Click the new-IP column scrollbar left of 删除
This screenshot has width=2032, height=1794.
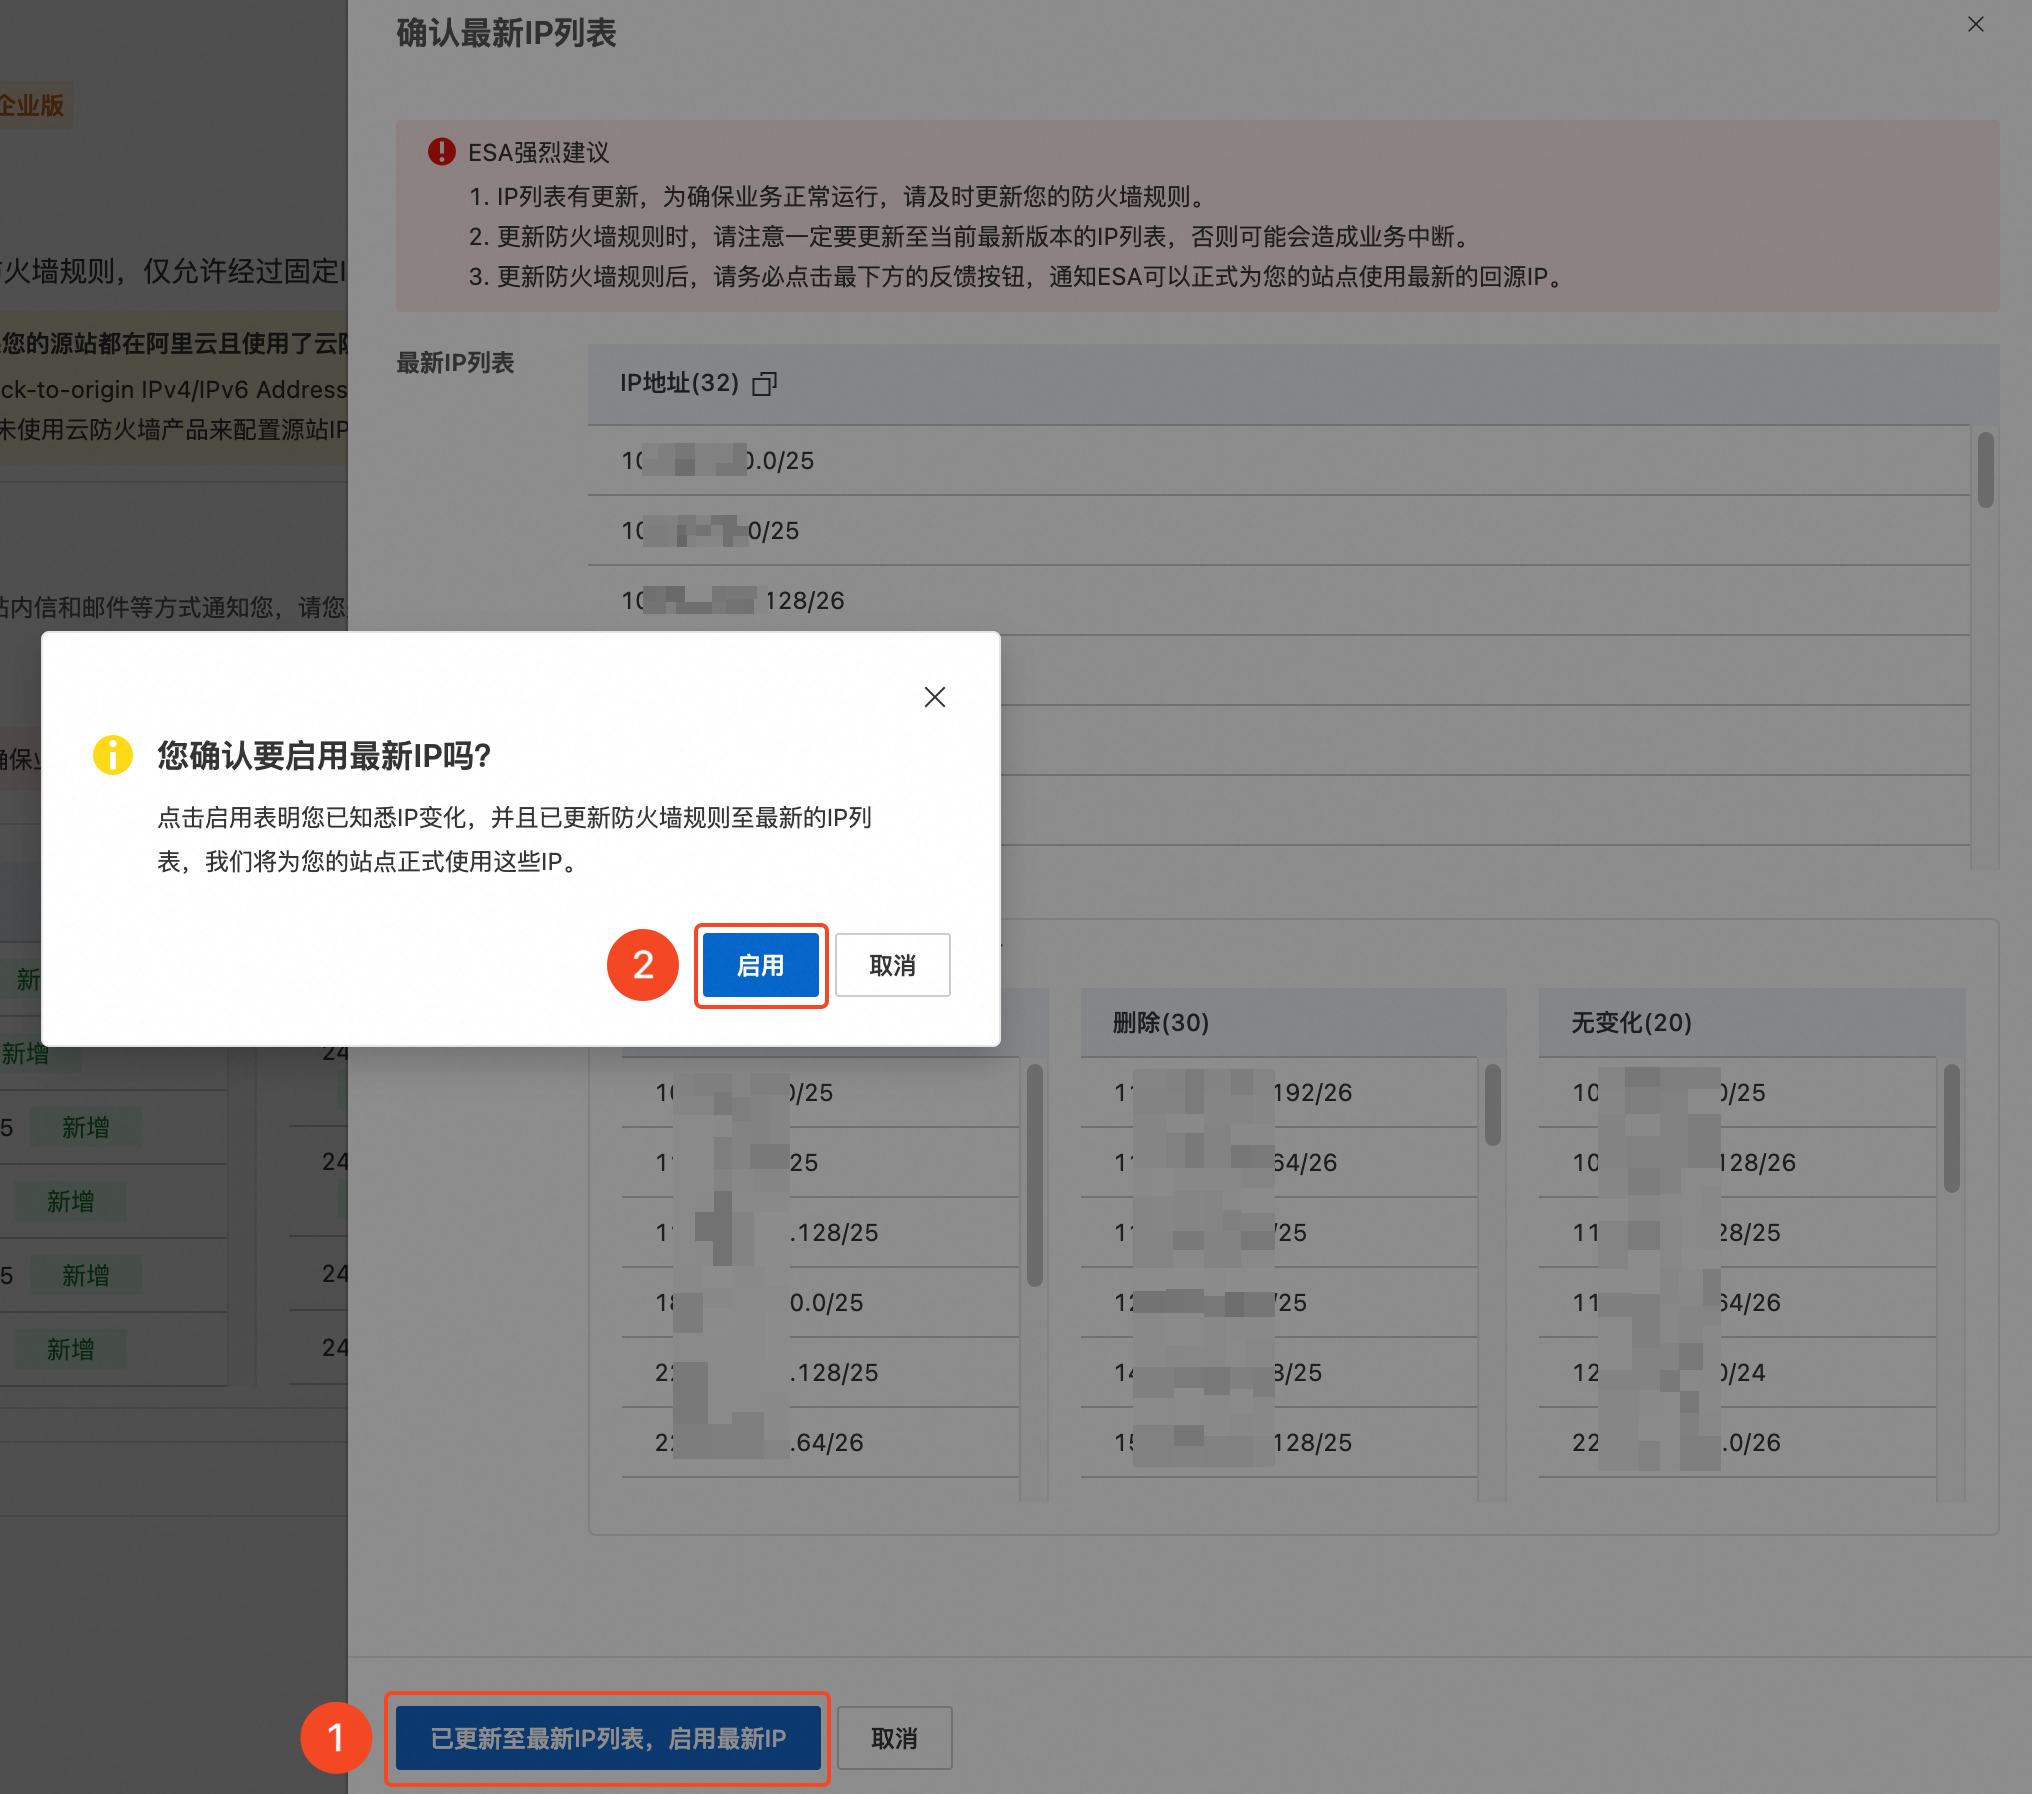coord(1034,1175)
